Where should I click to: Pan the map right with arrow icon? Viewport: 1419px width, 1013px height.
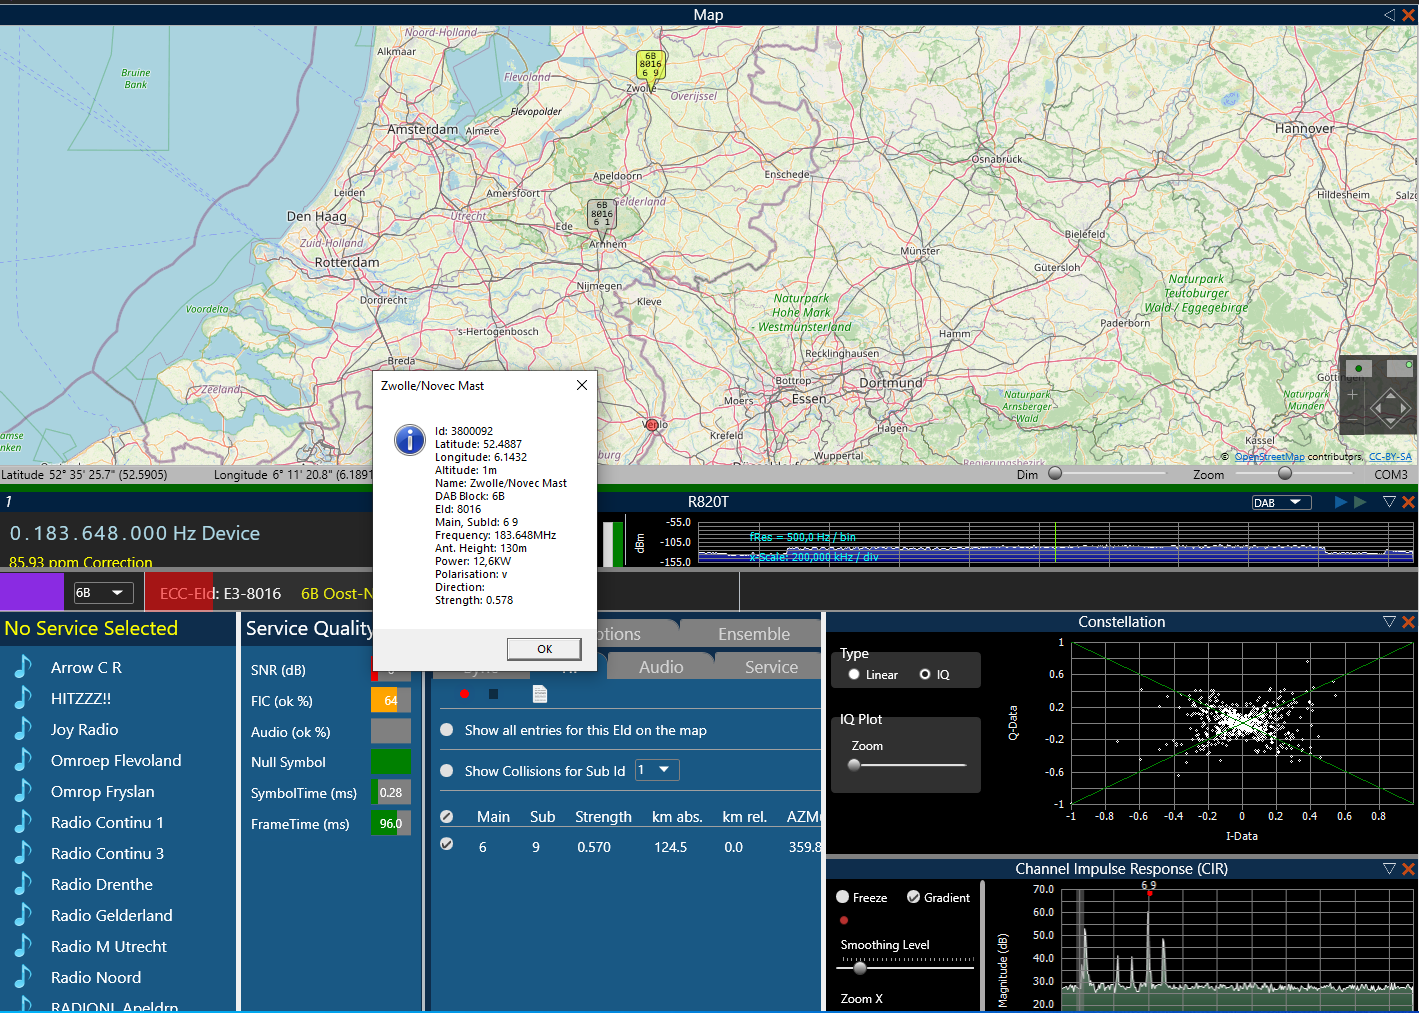pyautogui.click(x=1404, y=408)
